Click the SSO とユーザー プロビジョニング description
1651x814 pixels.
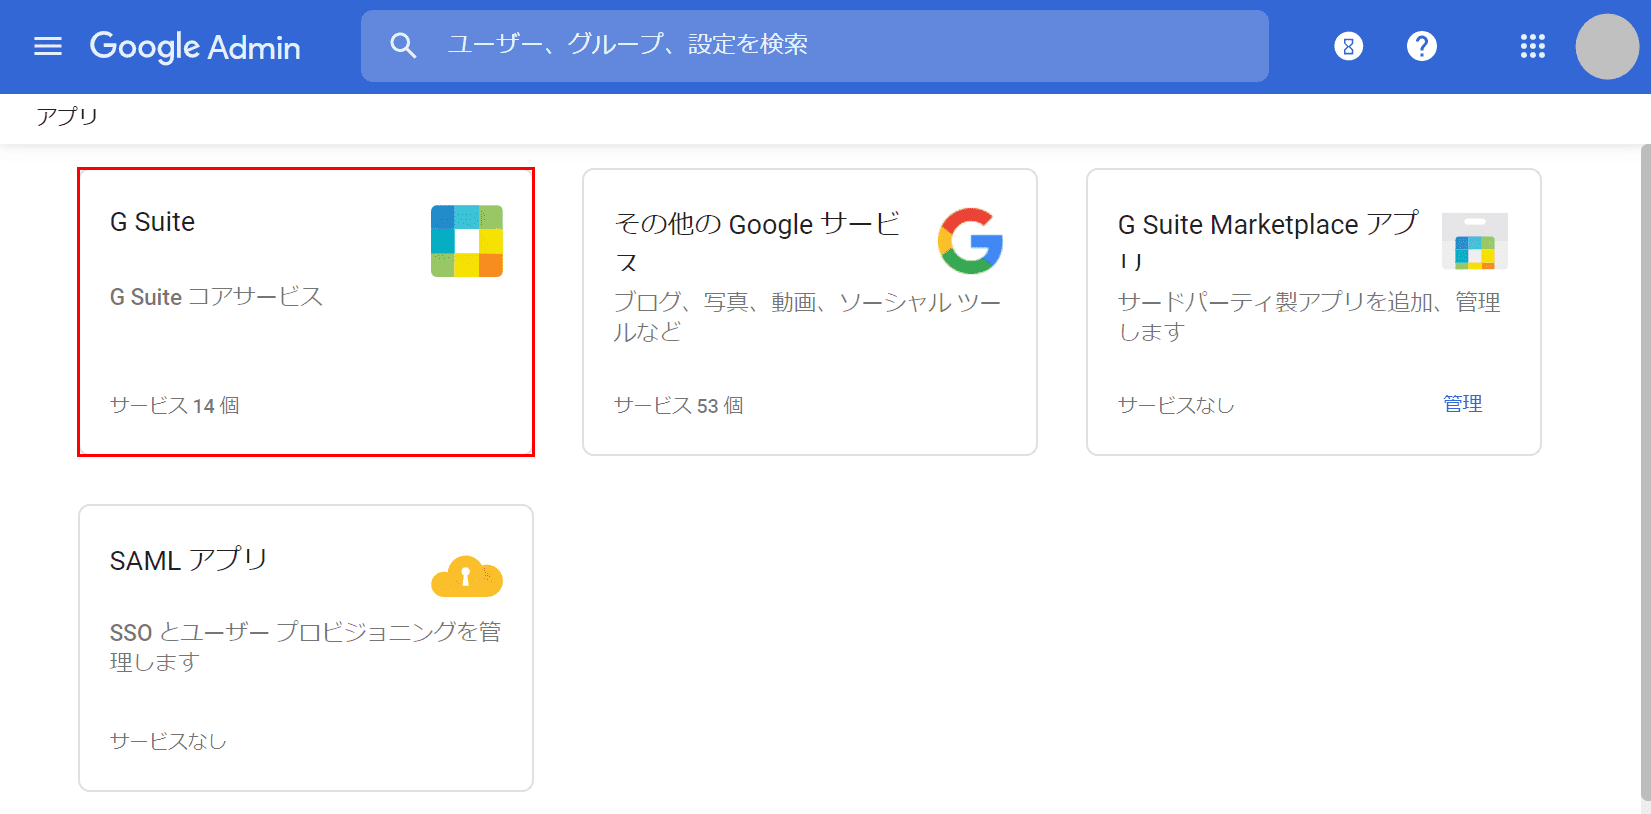[306, 647]
